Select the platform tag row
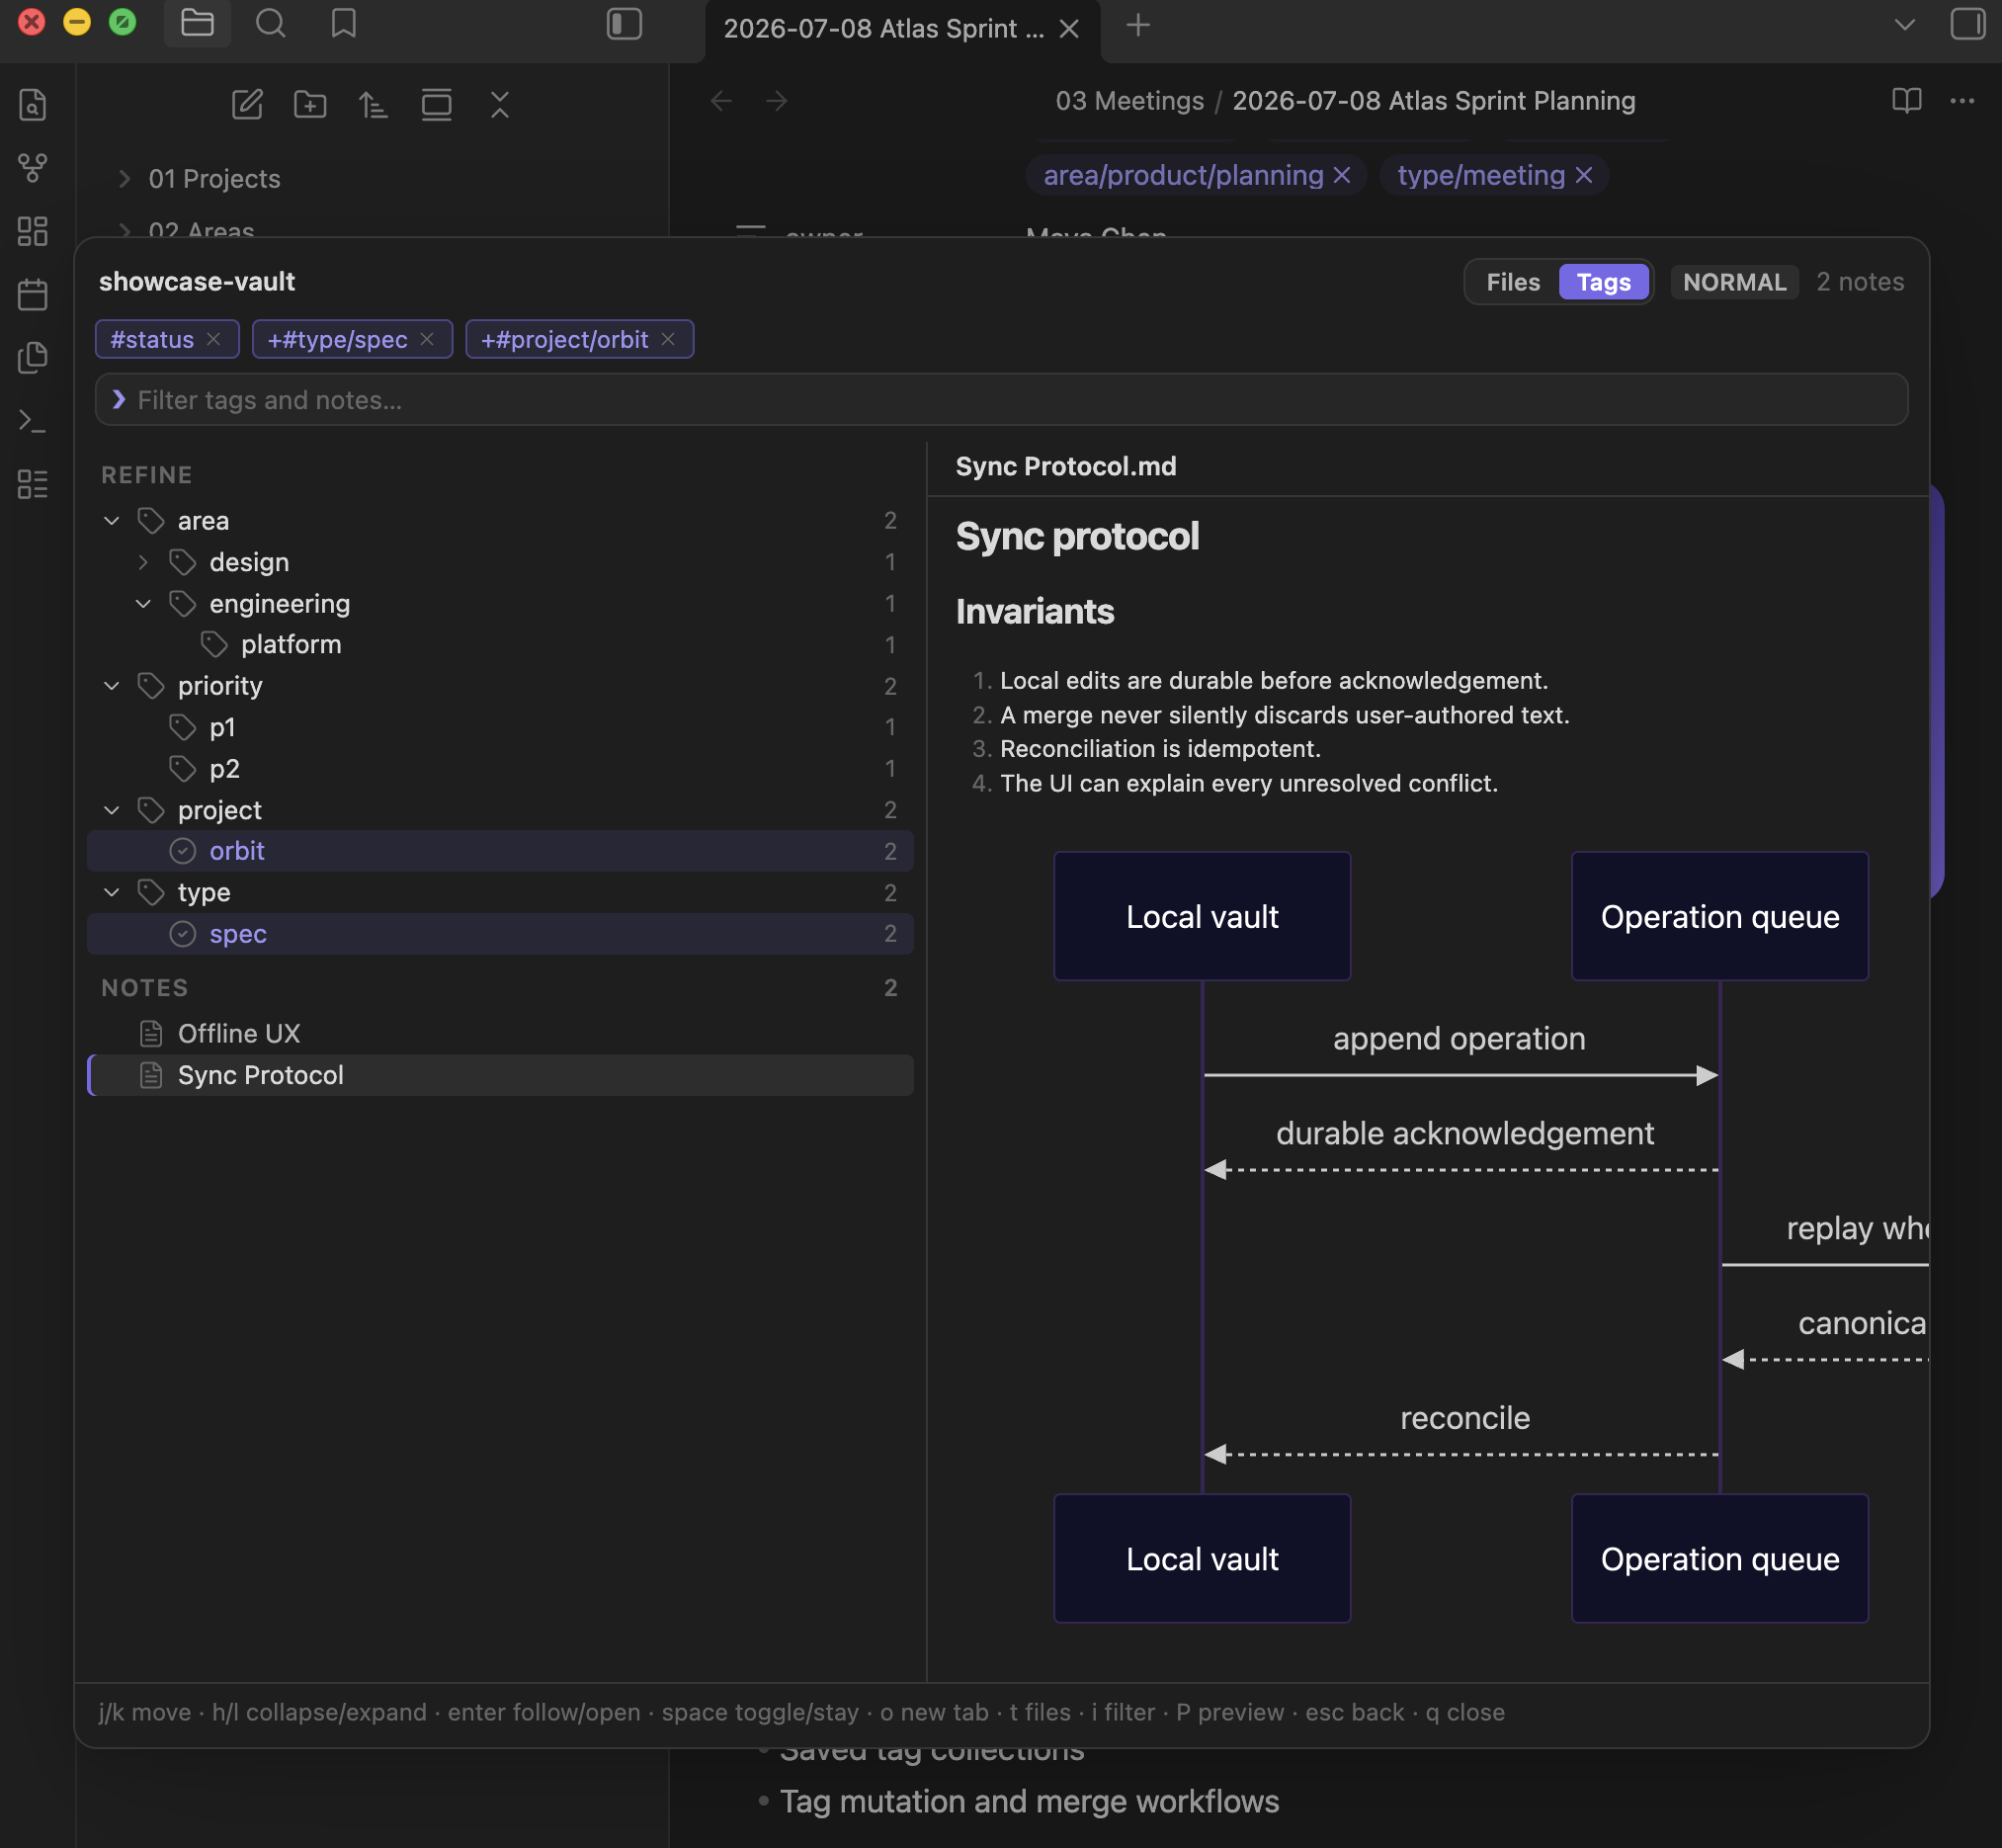 pyautogui.click(x=500, y=645)
